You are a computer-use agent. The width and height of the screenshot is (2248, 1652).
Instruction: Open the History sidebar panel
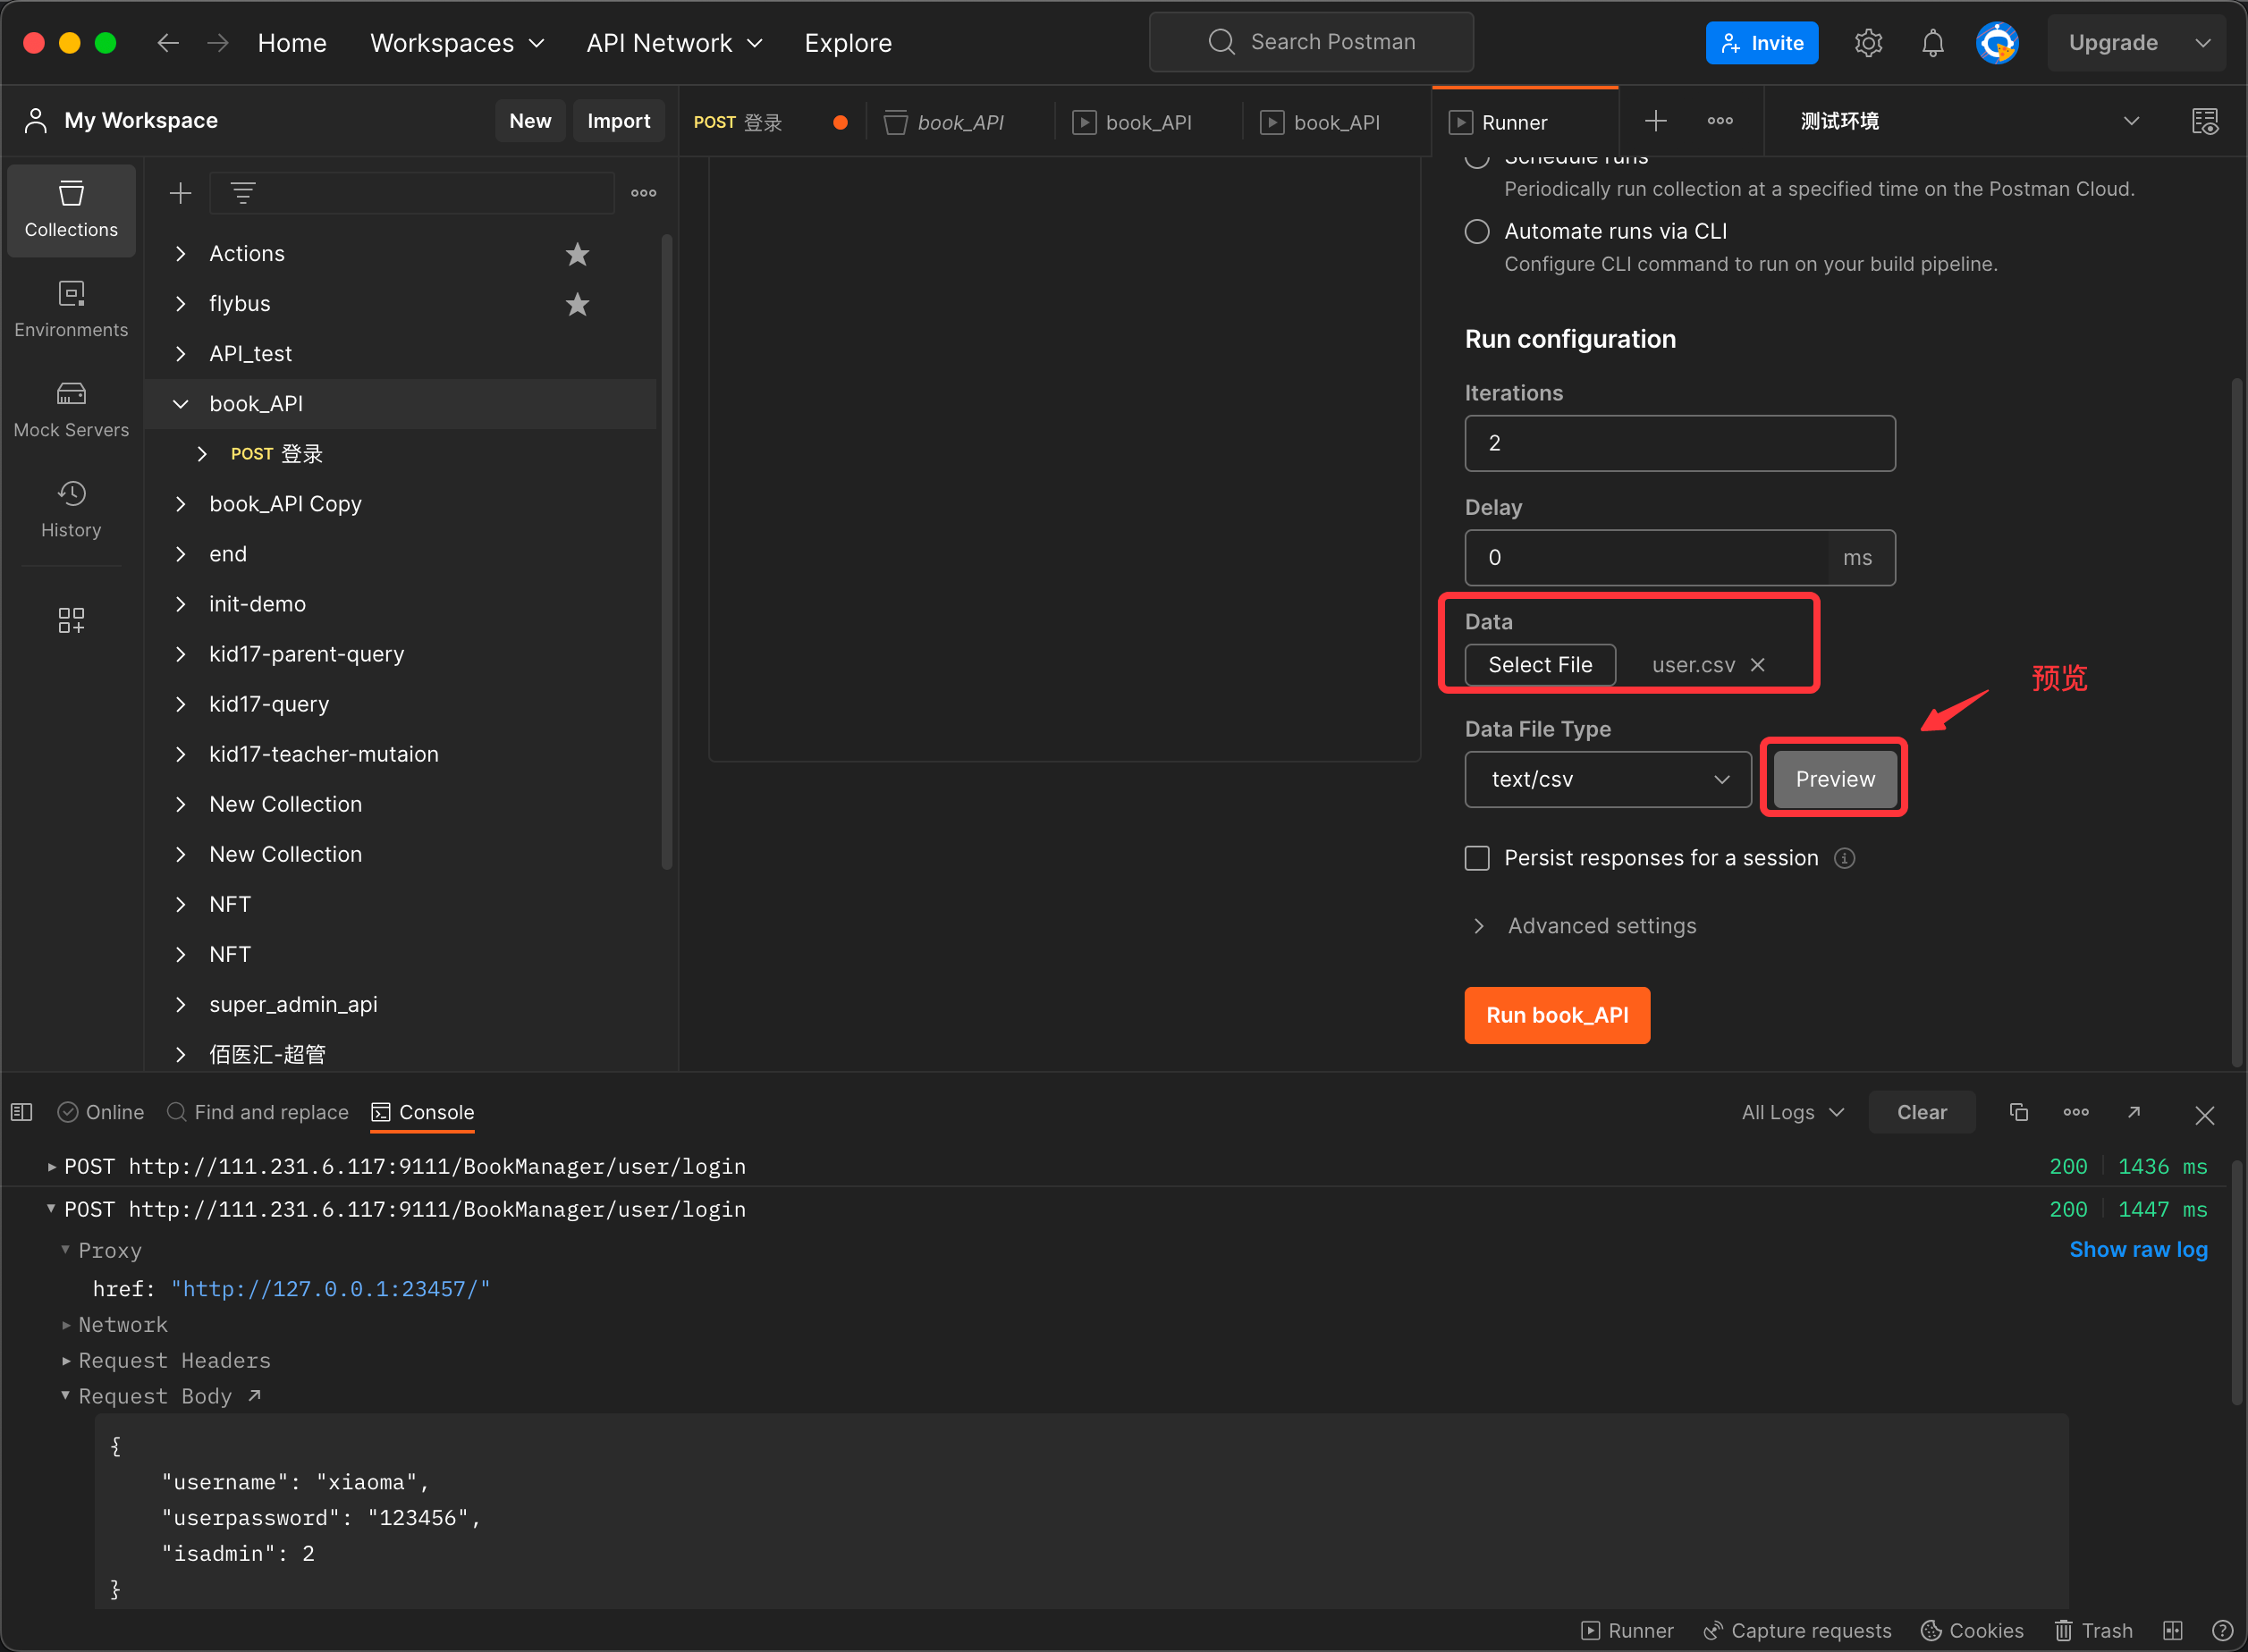click(71, 509)
